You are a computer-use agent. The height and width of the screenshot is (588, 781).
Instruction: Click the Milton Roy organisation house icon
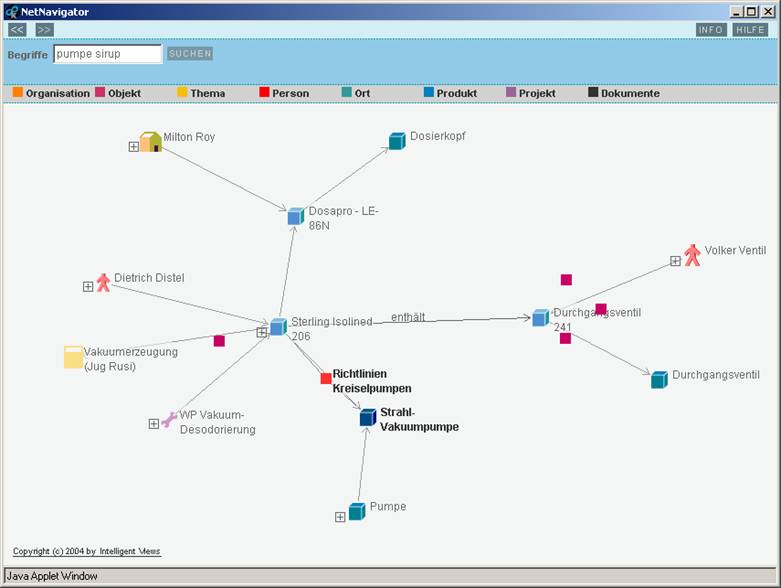coord(150,142)
